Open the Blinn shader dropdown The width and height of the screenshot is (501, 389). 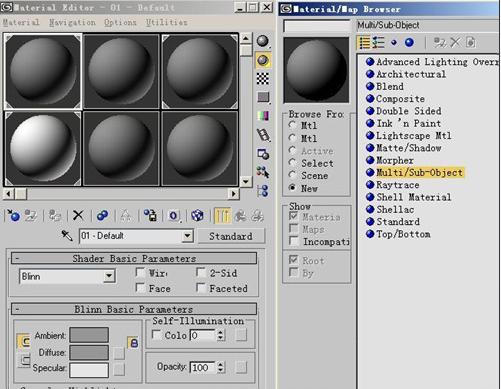[67, 276]
